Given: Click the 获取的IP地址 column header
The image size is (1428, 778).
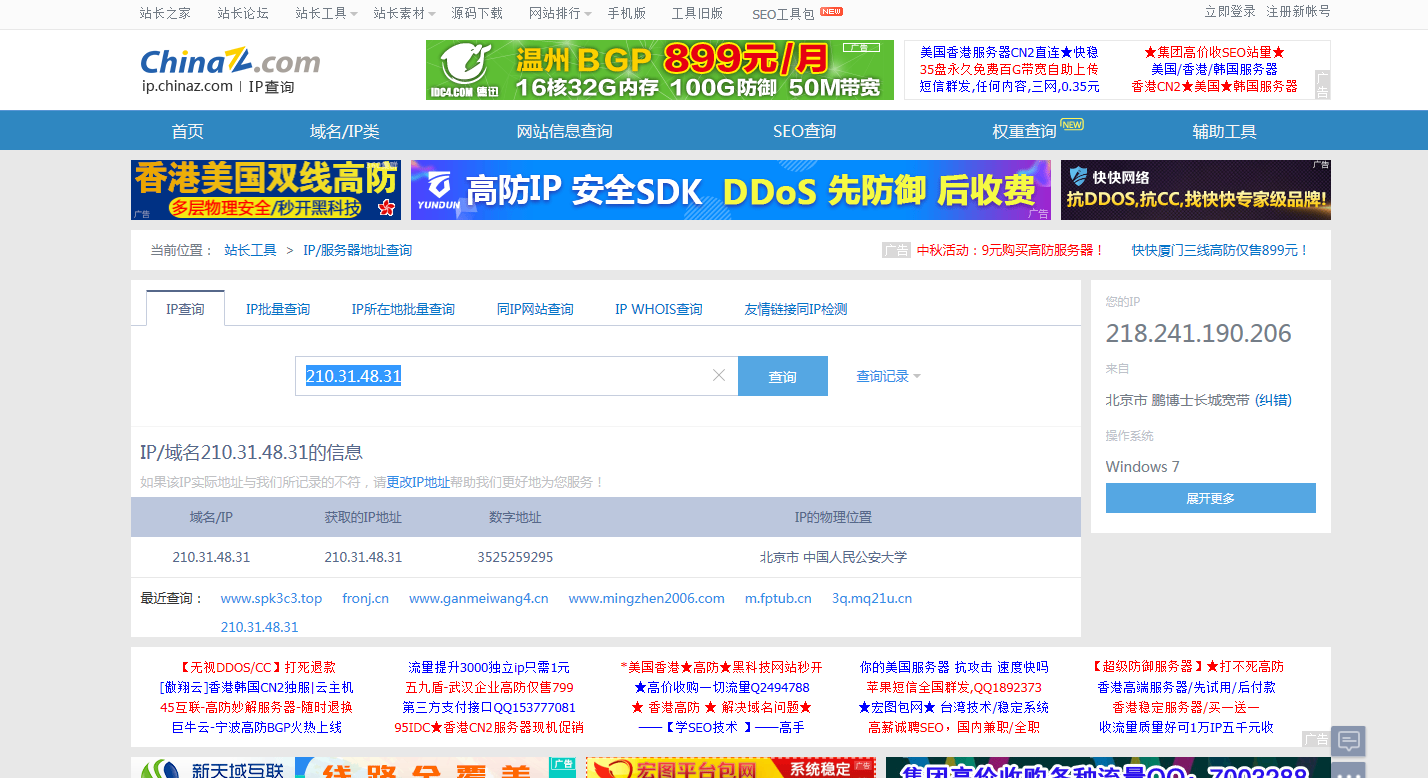Looking at the screenshot, I should (363, 517).
